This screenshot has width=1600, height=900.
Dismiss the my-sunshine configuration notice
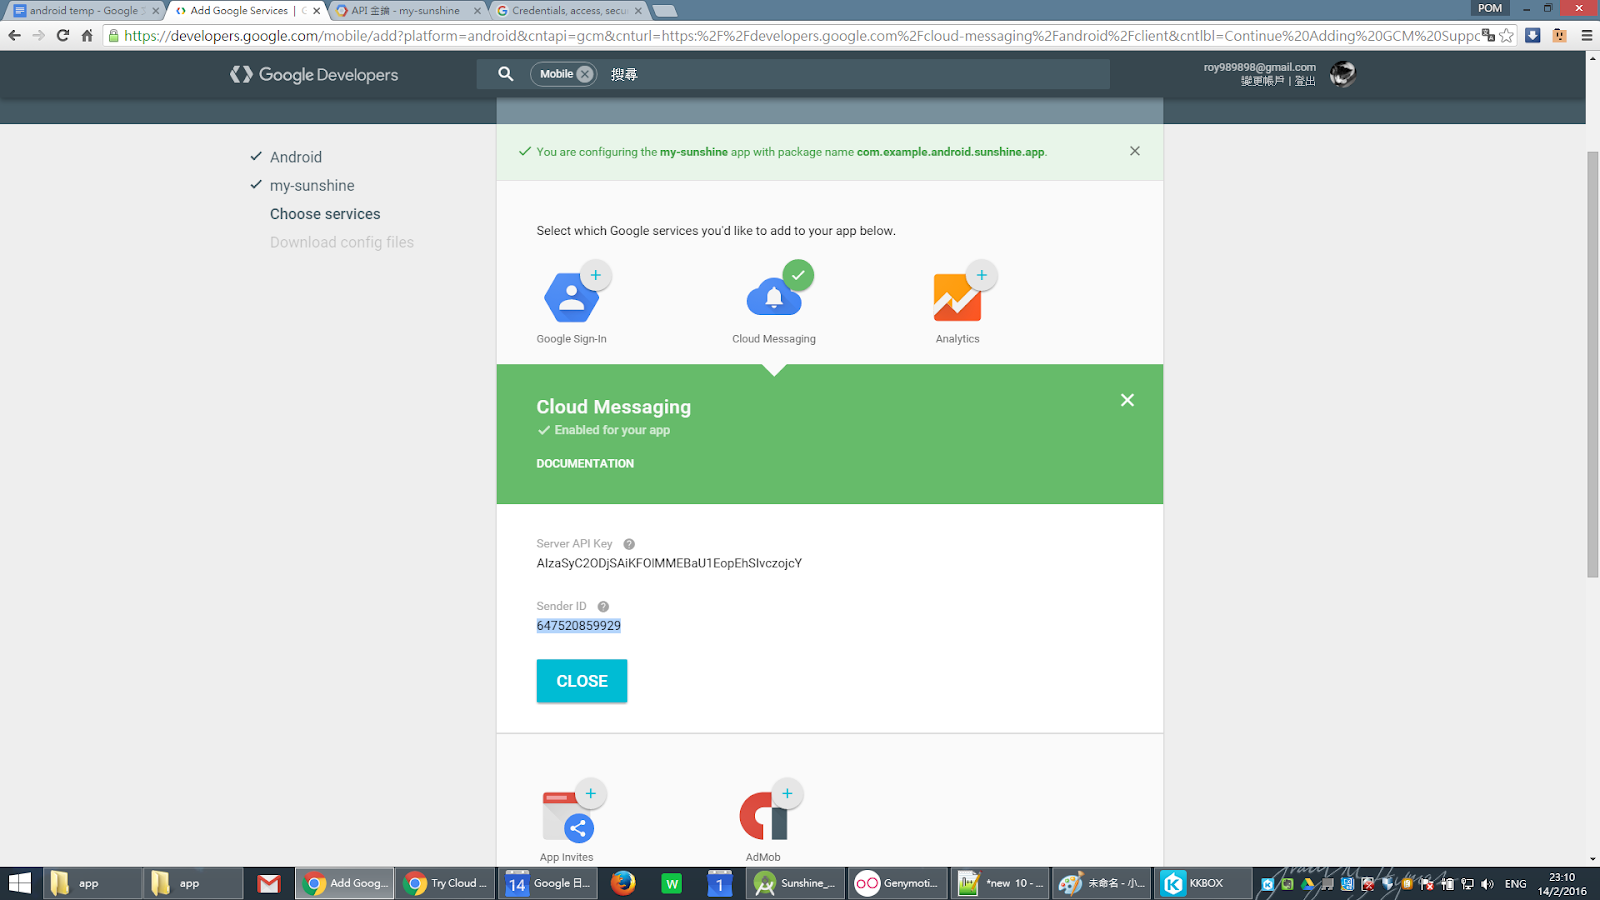coord(1134,151)
